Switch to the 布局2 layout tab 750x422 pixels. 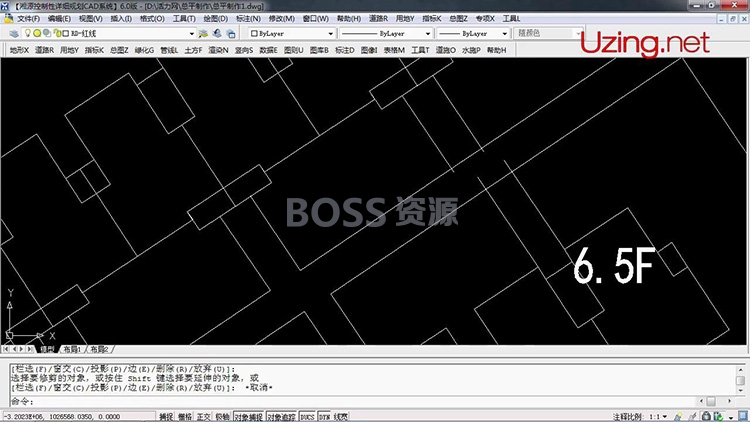point(99,349)
